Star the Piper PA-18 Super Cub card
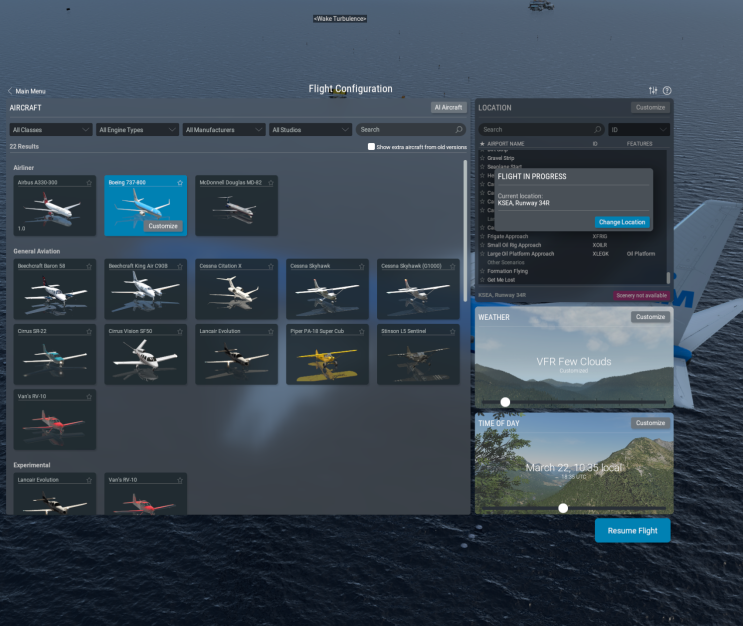This screenshot has height=626, width=743. coord(362,332)
